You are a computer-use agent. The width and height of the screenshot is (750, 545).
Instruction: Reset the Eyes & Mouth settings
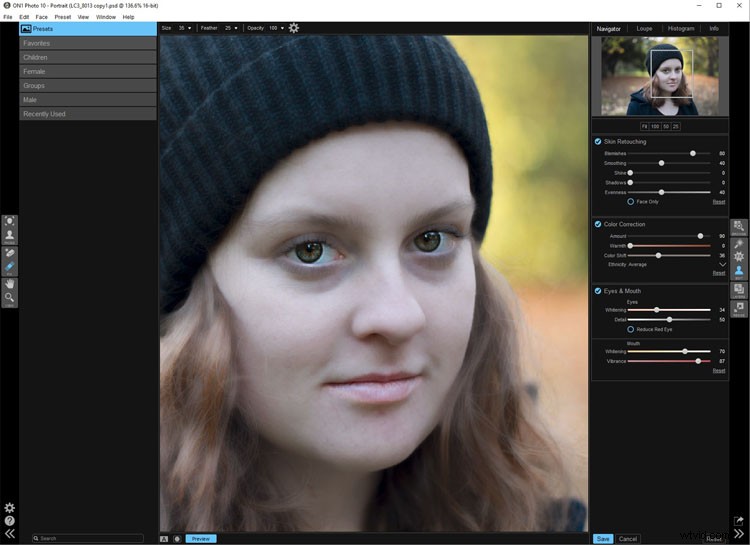point(718,371)
